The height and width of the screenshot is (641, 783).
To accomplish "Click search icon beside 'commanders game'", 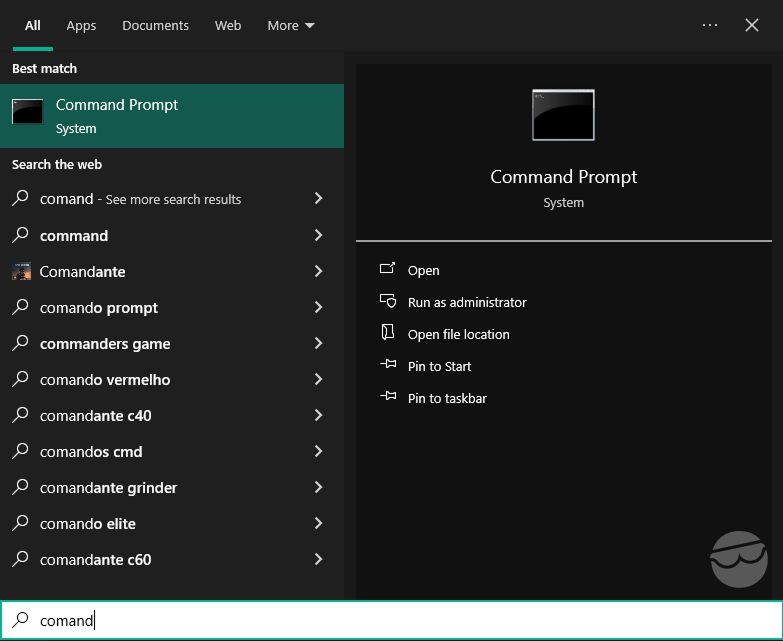I will [x=20, y=342].
